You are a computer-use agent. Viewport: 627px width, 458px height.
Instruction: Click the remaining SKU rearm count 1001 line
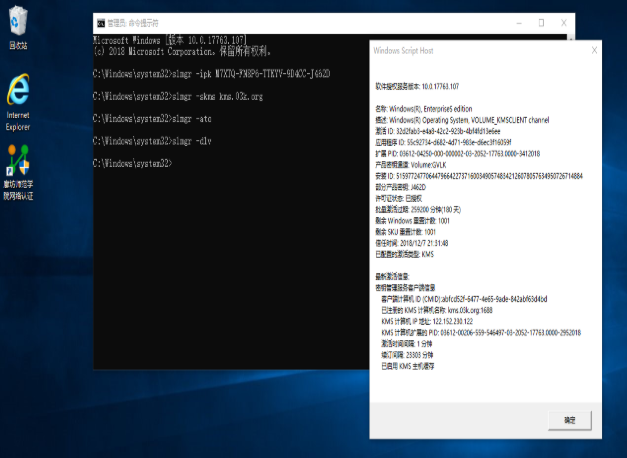click(405, 232)
